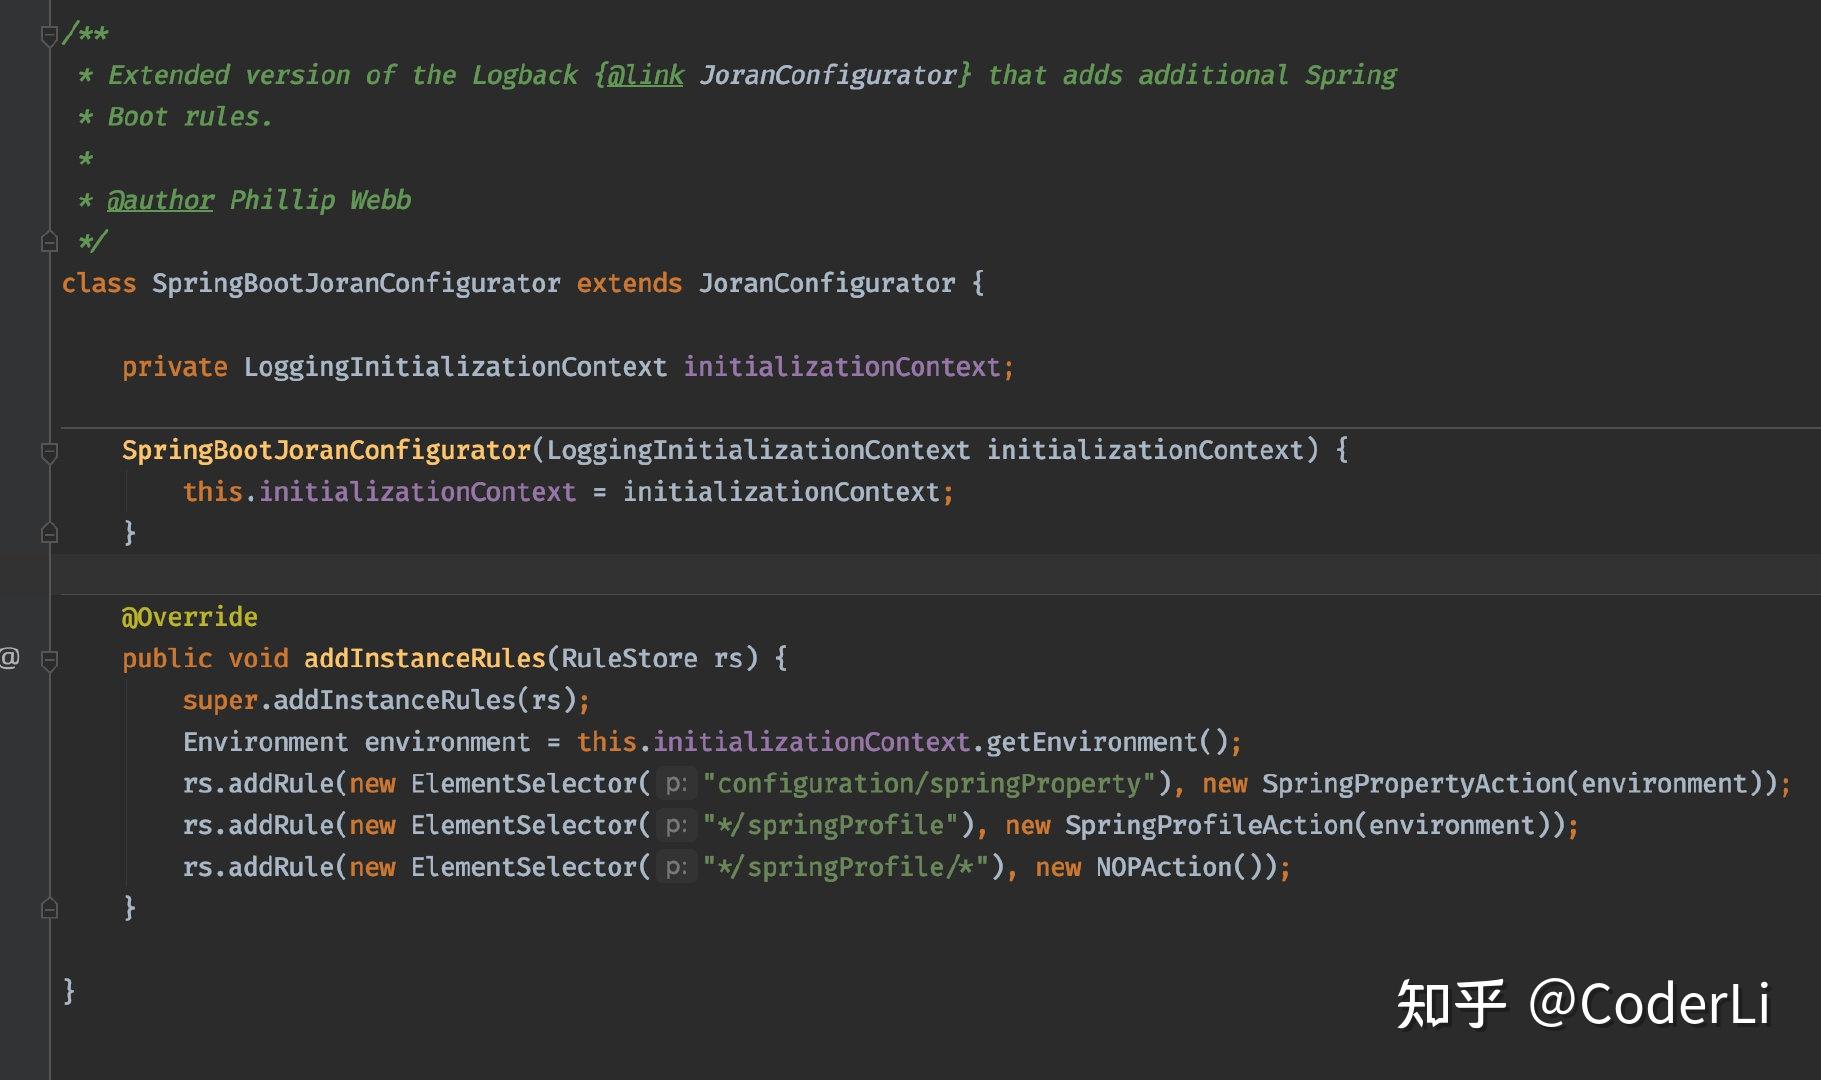
Task: Open the JoranConfigurator @link hyperlink
Action: [x=643, y=74]
